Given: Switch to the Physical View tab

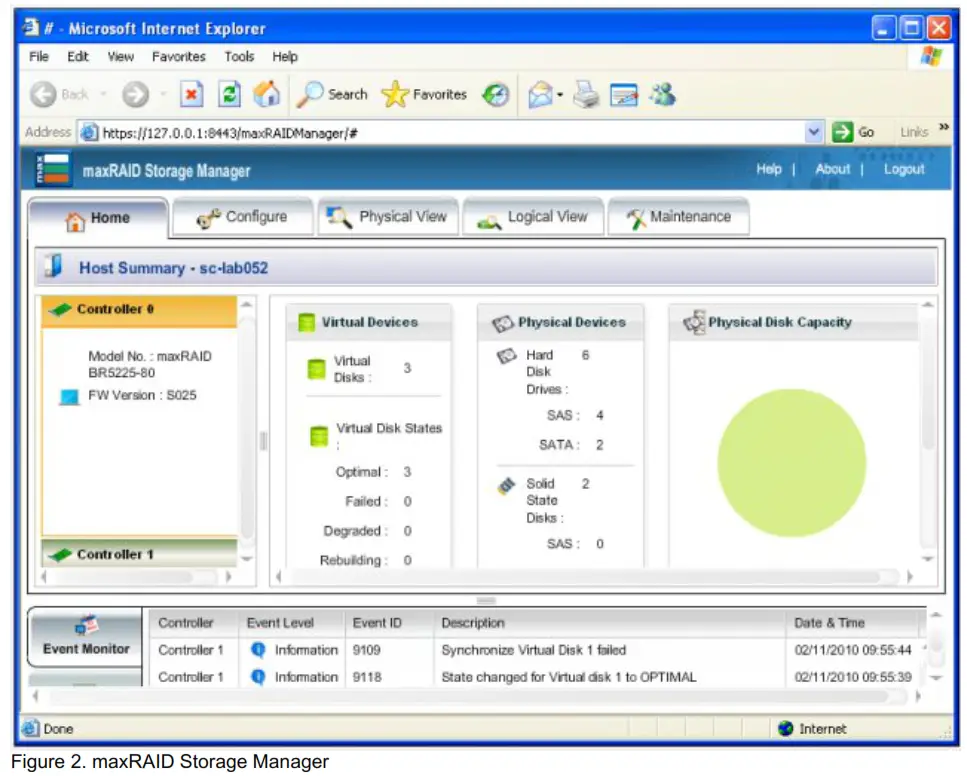Looking at the screenshot, I should [388, 217].
